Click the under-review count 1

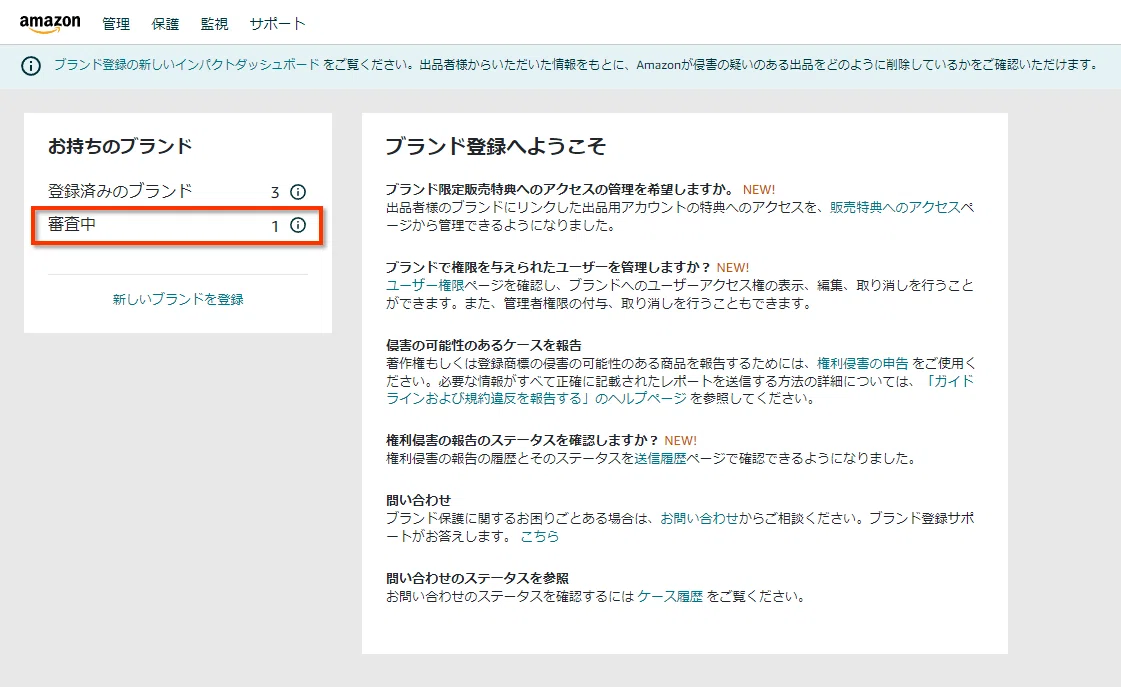point(275,226)
